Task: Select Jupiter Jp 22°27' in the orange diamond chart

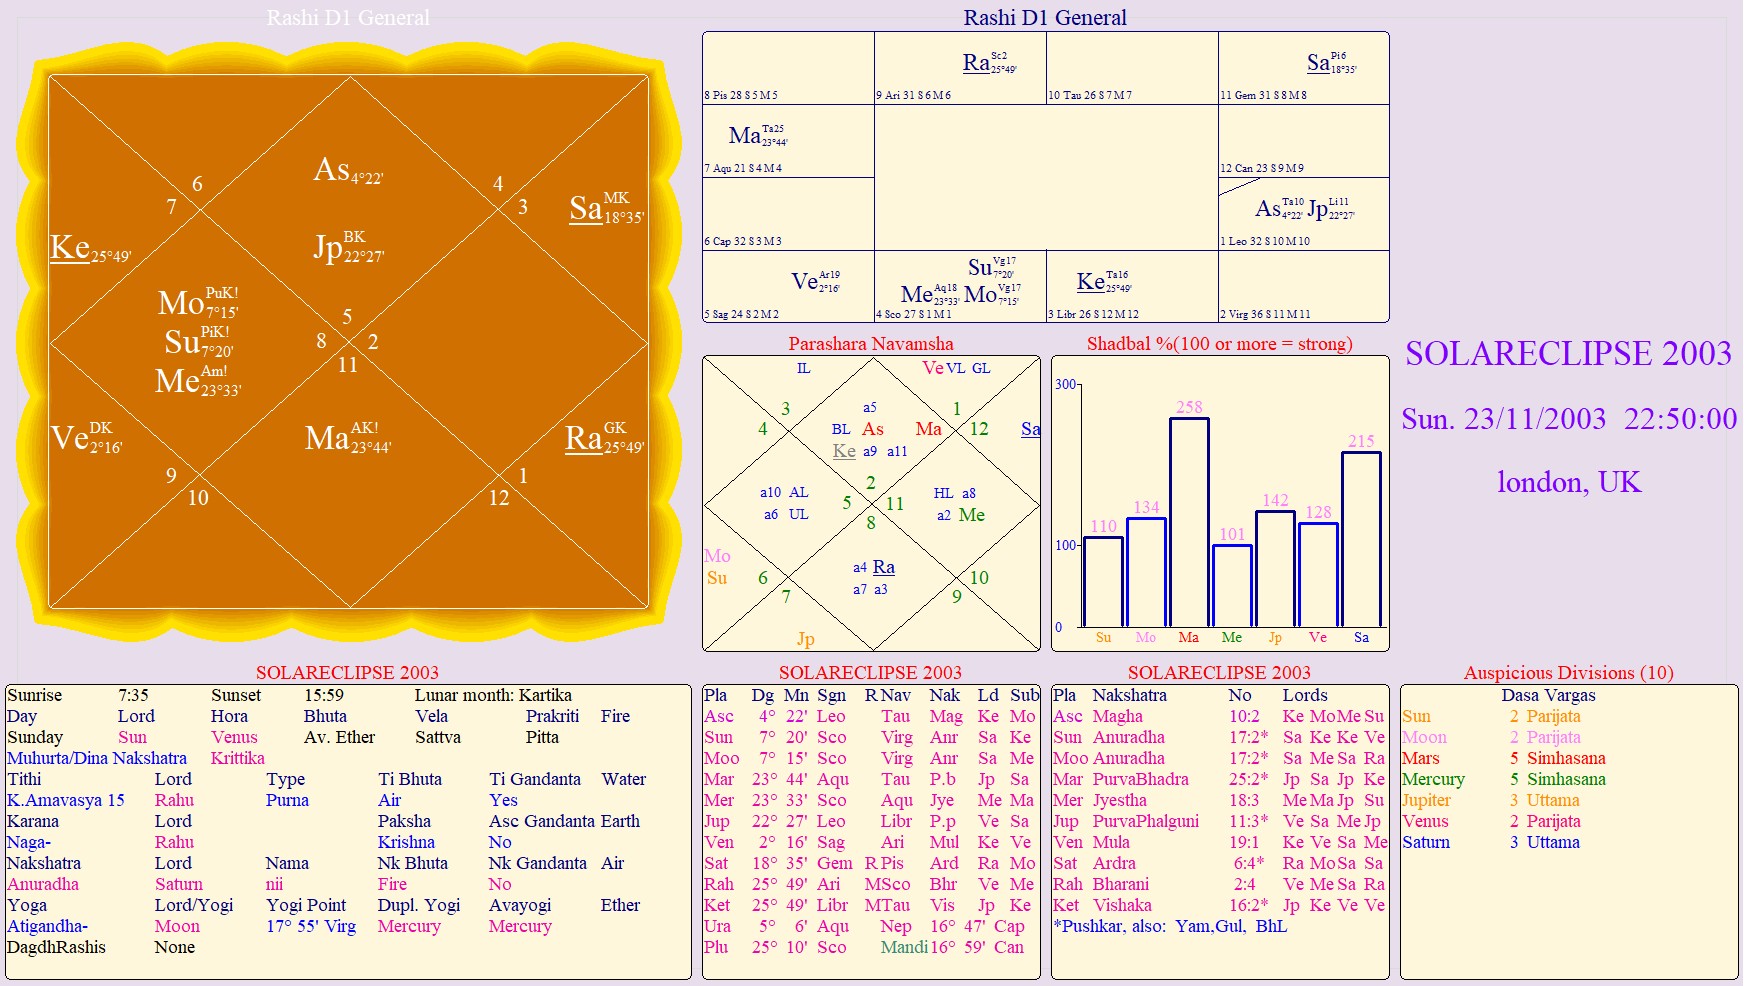Action: pos(348,246)
